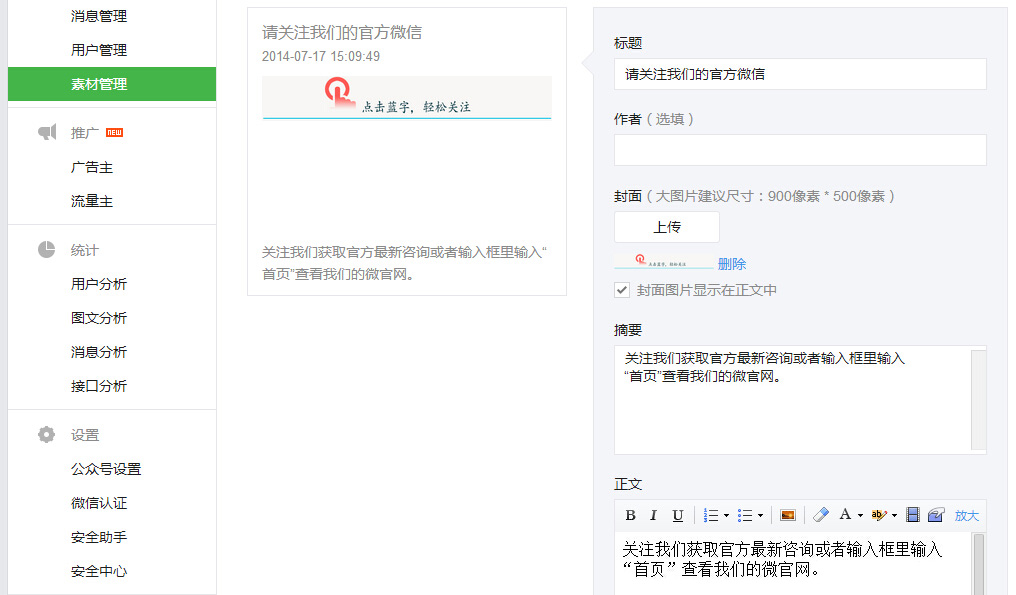Insert a video with the film icon

pos(912,515)
